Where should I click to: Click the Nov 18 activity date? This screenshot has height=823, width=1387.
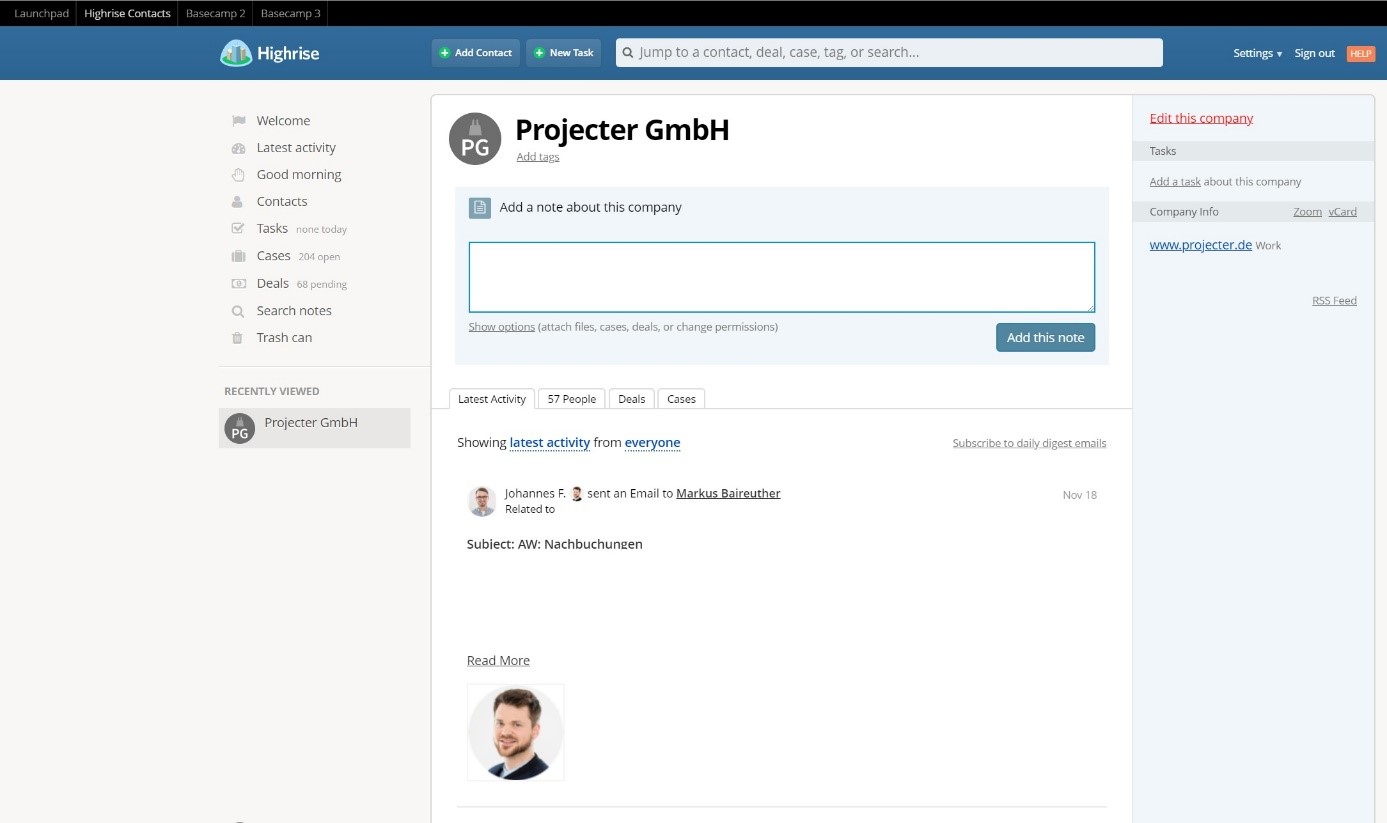(x=1080, y=495)
